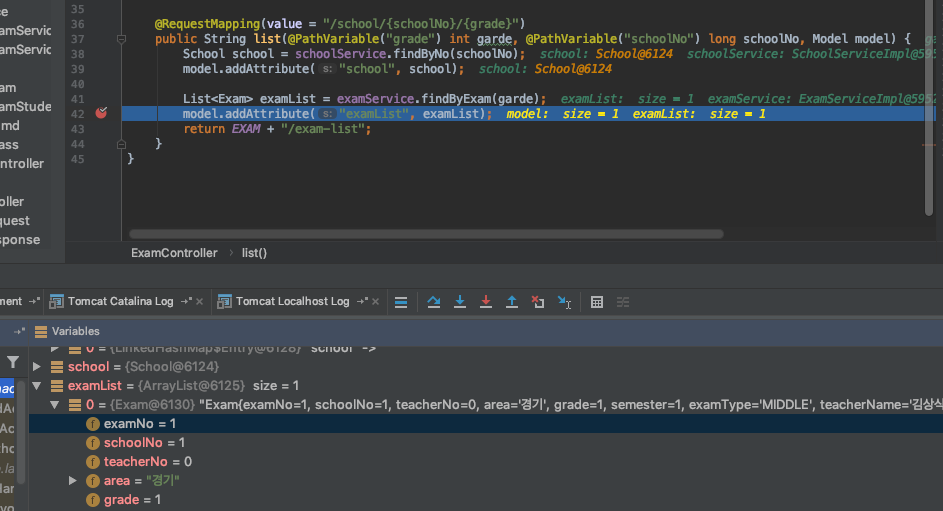Collapse the list method at line 37
Viewport: 943px width, 511px height.
tap(121, 39)
